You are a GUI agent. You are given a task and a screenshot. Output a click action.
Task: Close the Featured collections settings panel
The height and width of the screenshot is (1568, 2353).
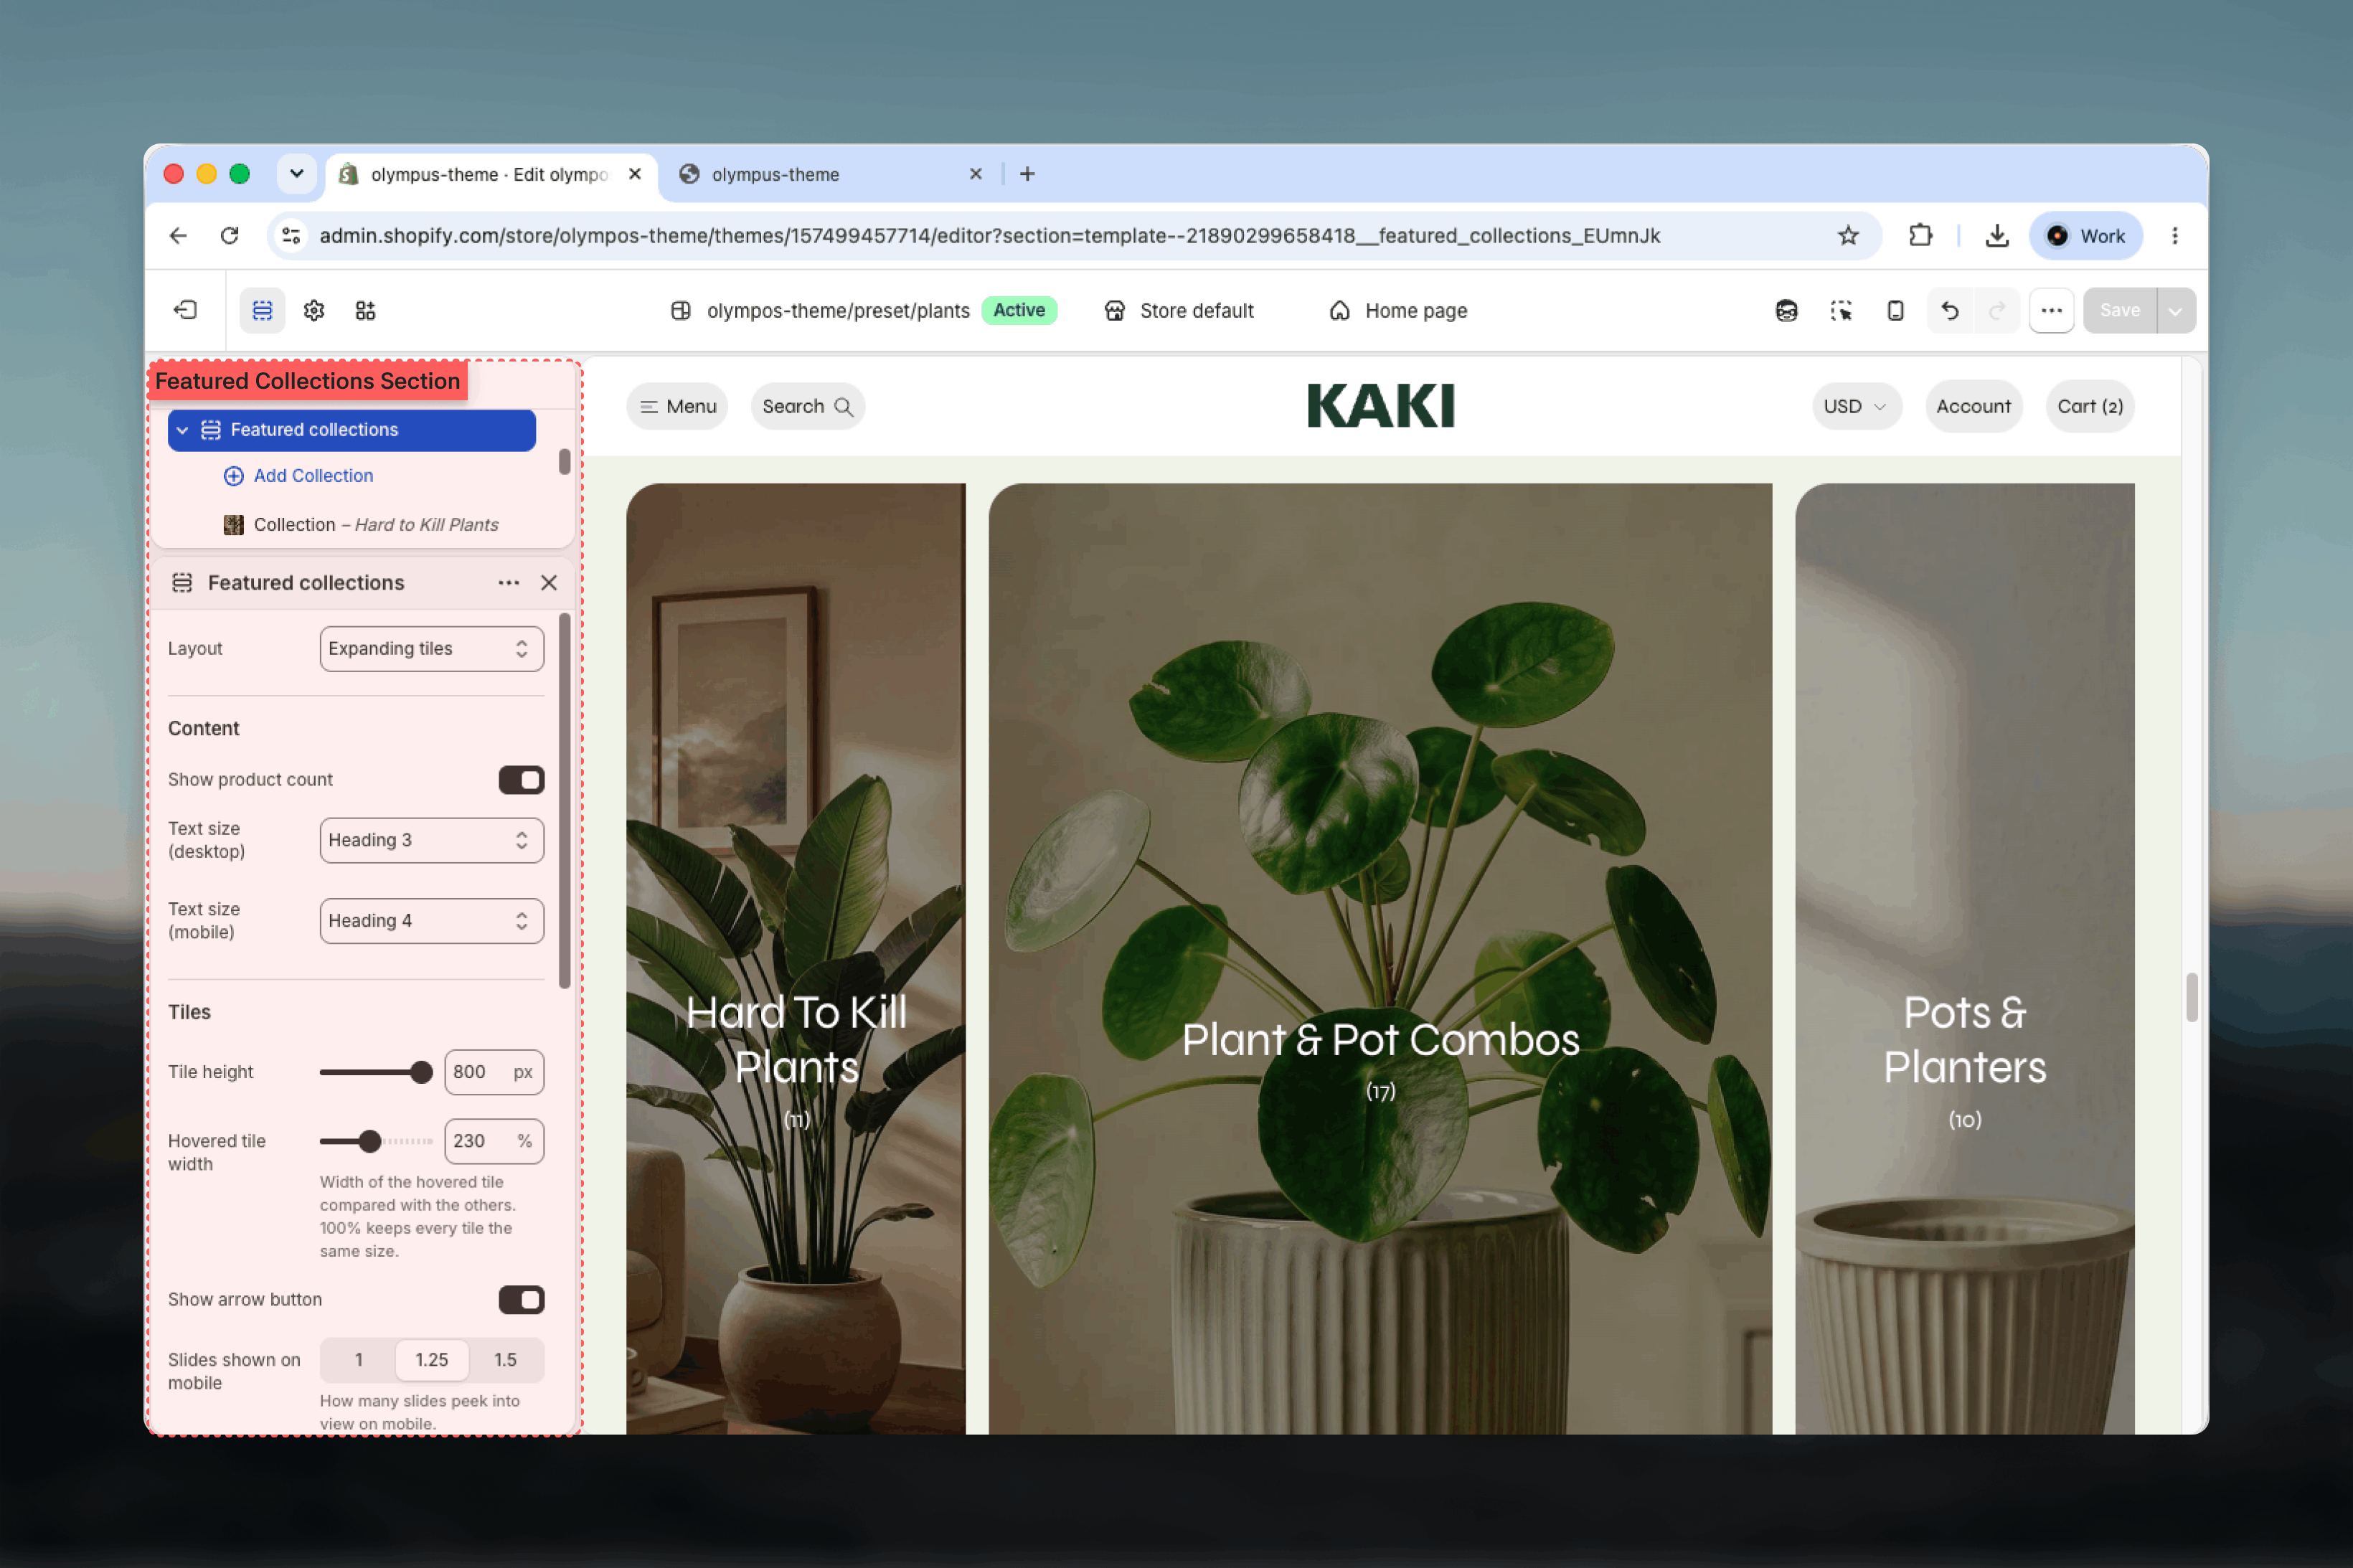[549, 583]
